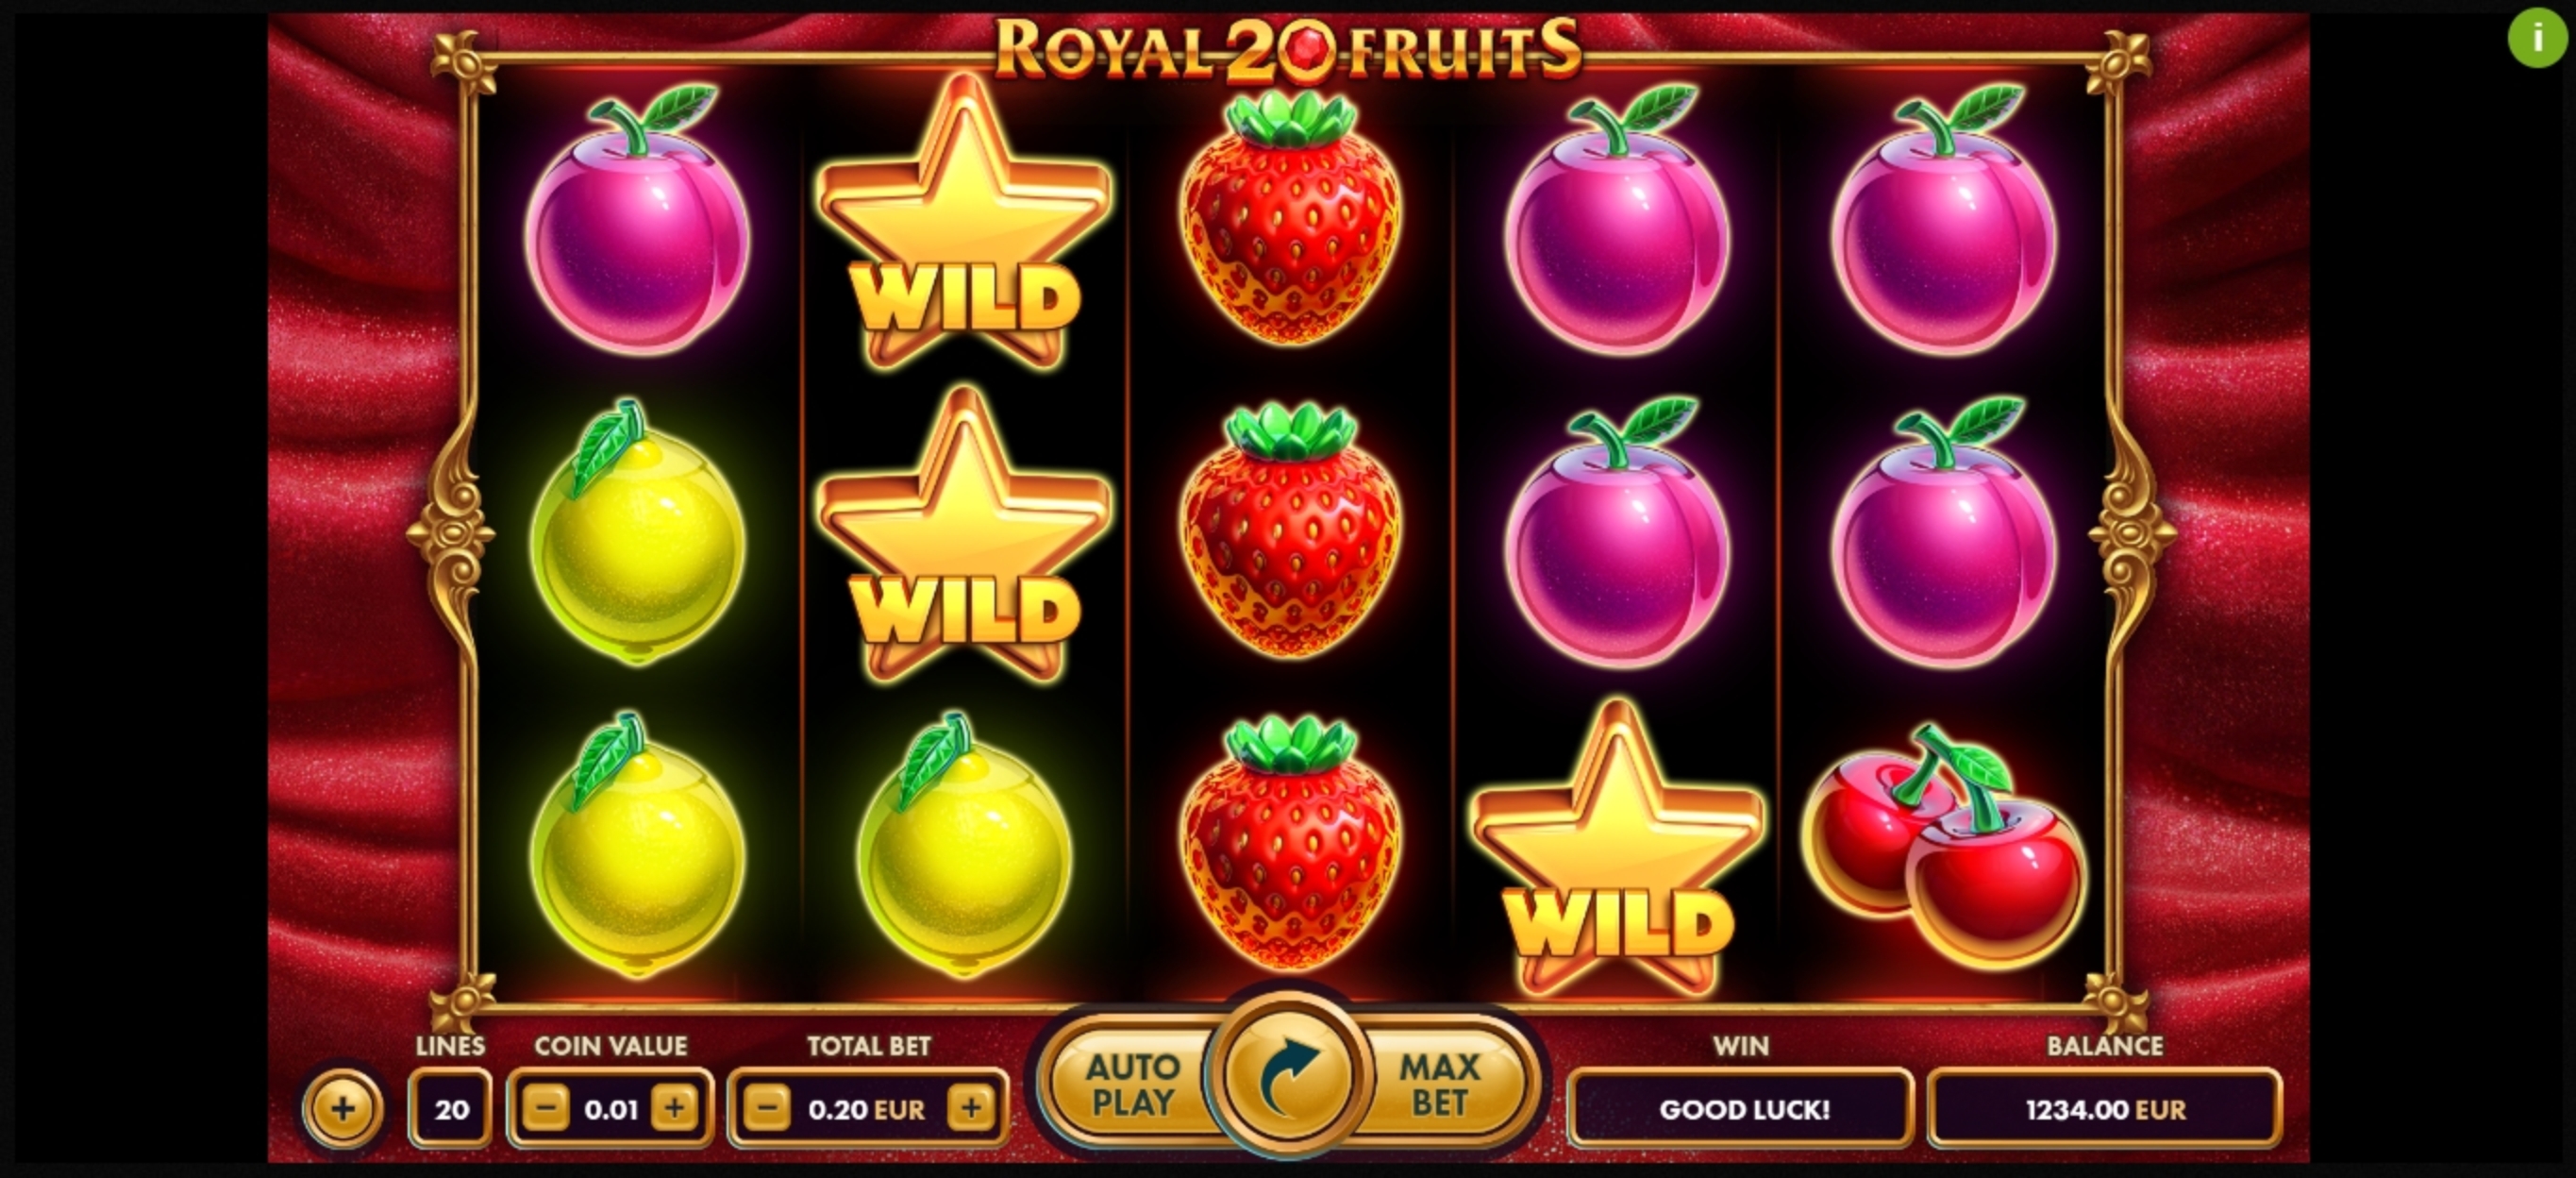Click the coin value 0.01 field
This screenshot has width=2576, height=1178.
tap(610, 1108)
